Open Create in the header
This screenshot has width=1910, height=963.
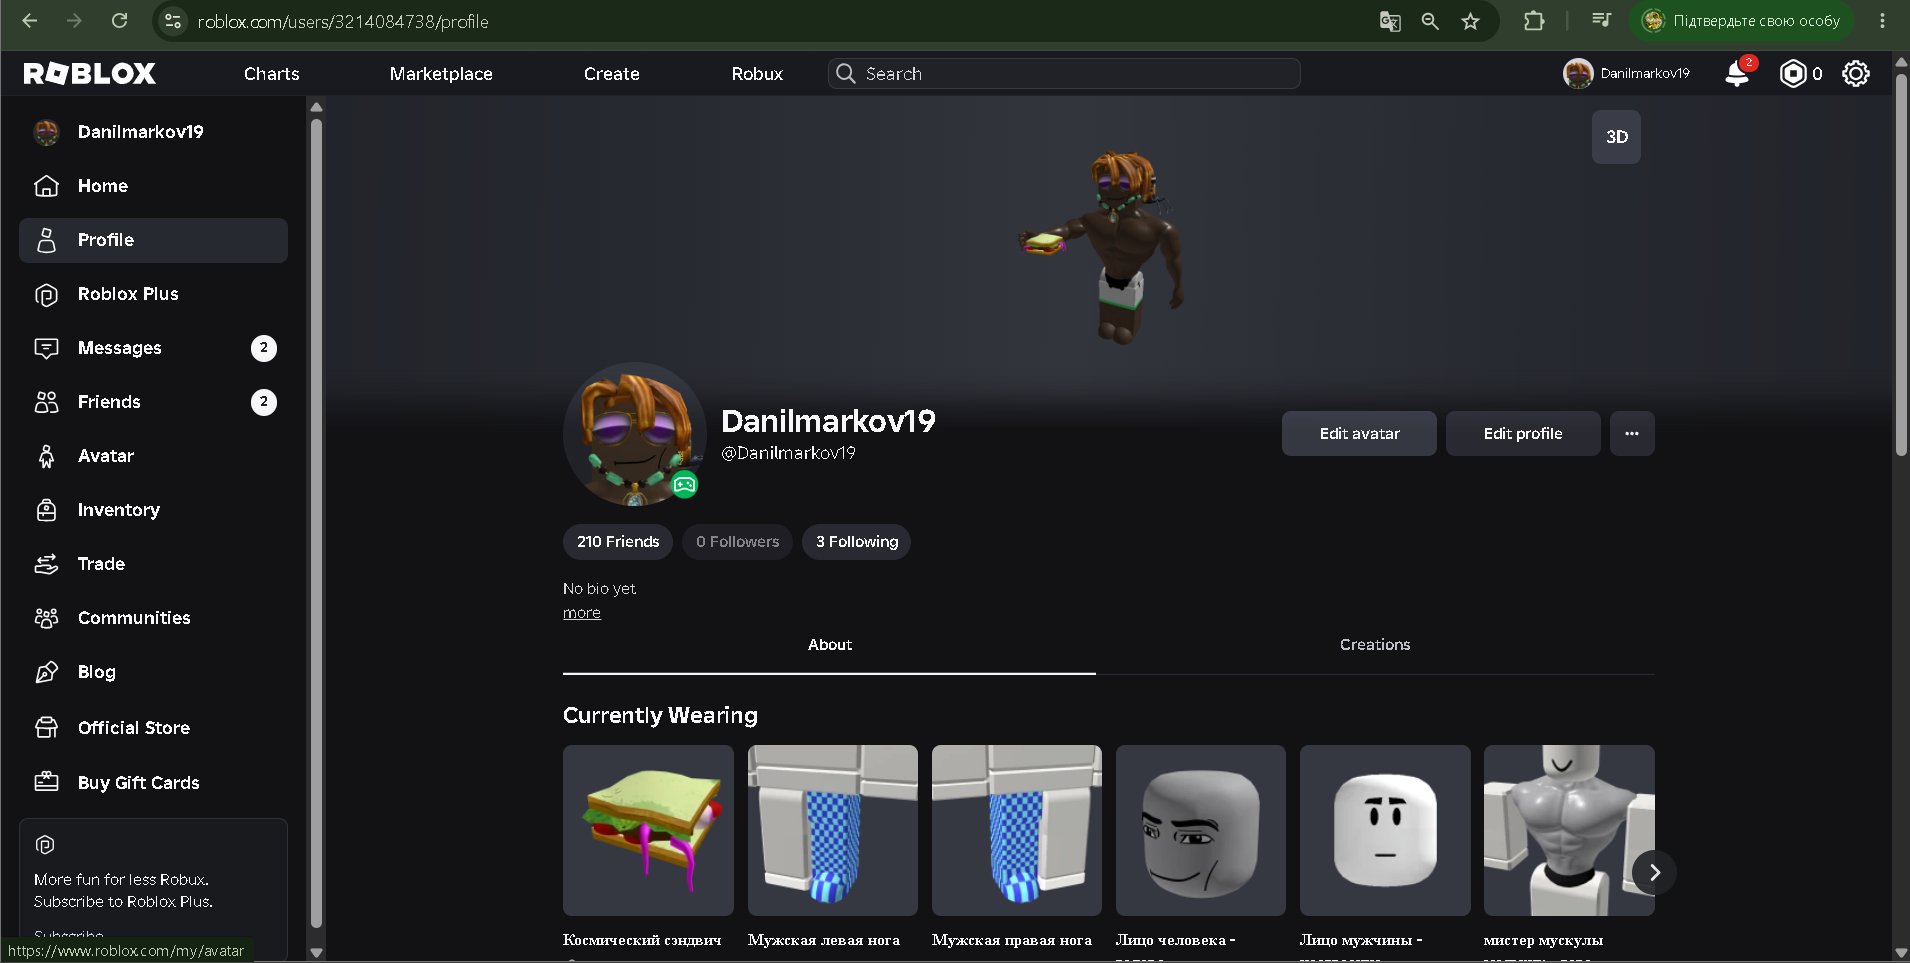(612, 73)
